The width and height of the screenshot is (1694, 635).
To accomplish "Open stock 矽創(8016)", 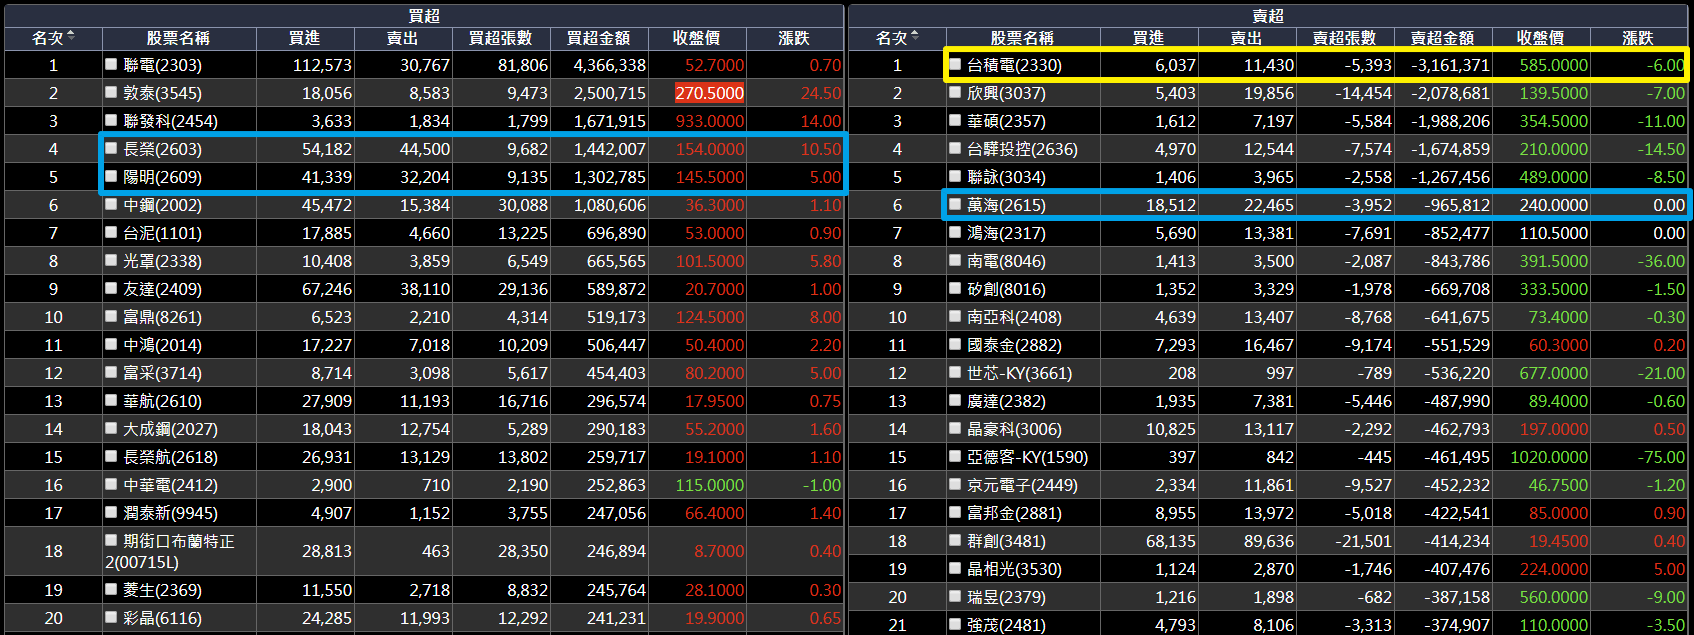I will pyautogui.click(x=1006, y=289).
